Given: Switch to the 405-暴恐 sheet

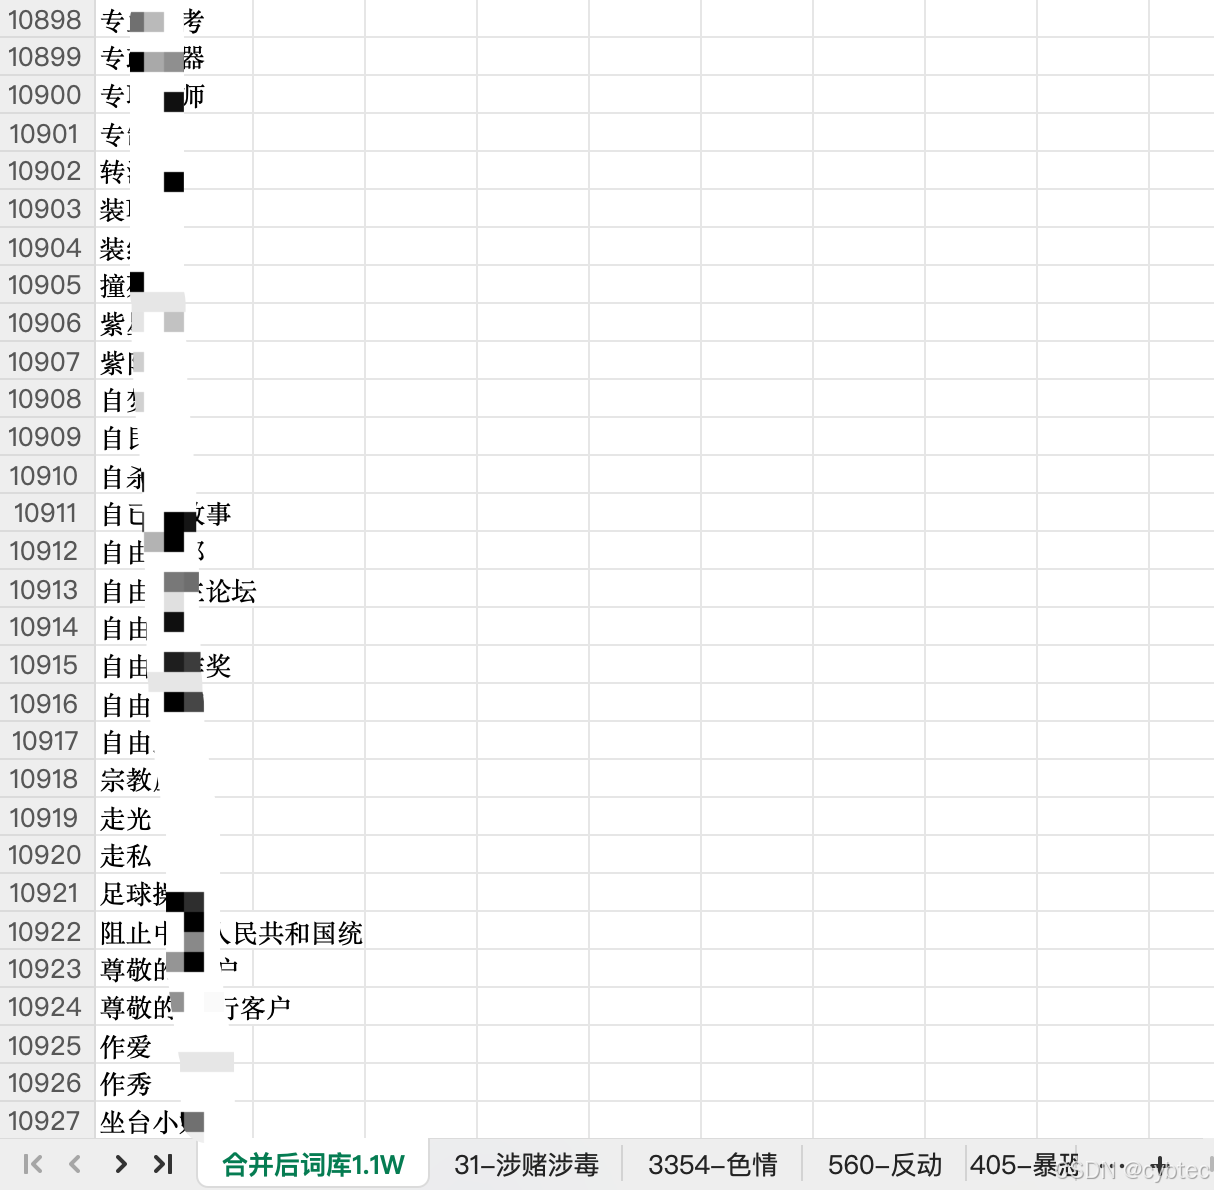Looking at the screenshot, I should tap(1025, 1164).
